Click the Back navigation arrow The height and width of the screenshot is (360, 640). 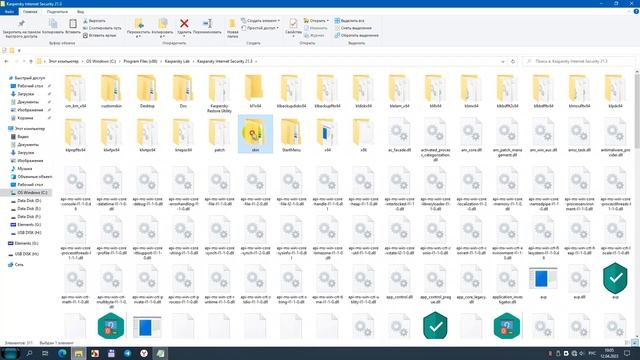(6, 61)
